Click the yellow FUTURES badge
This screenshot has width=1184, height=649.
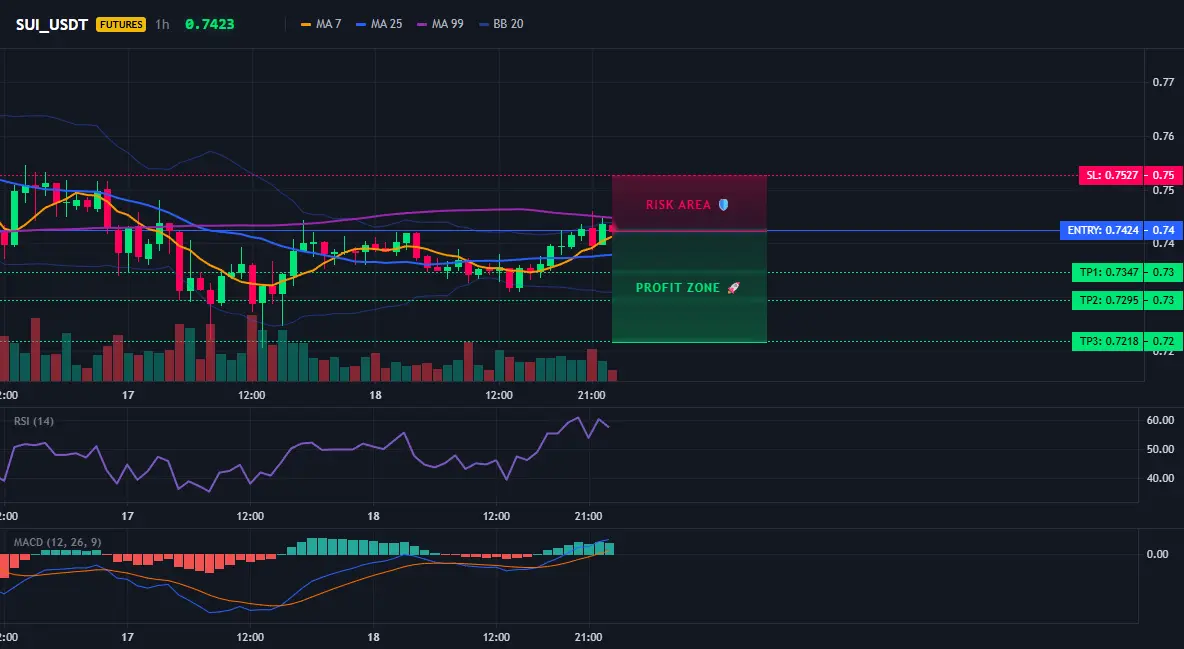(x=121, y=24)
